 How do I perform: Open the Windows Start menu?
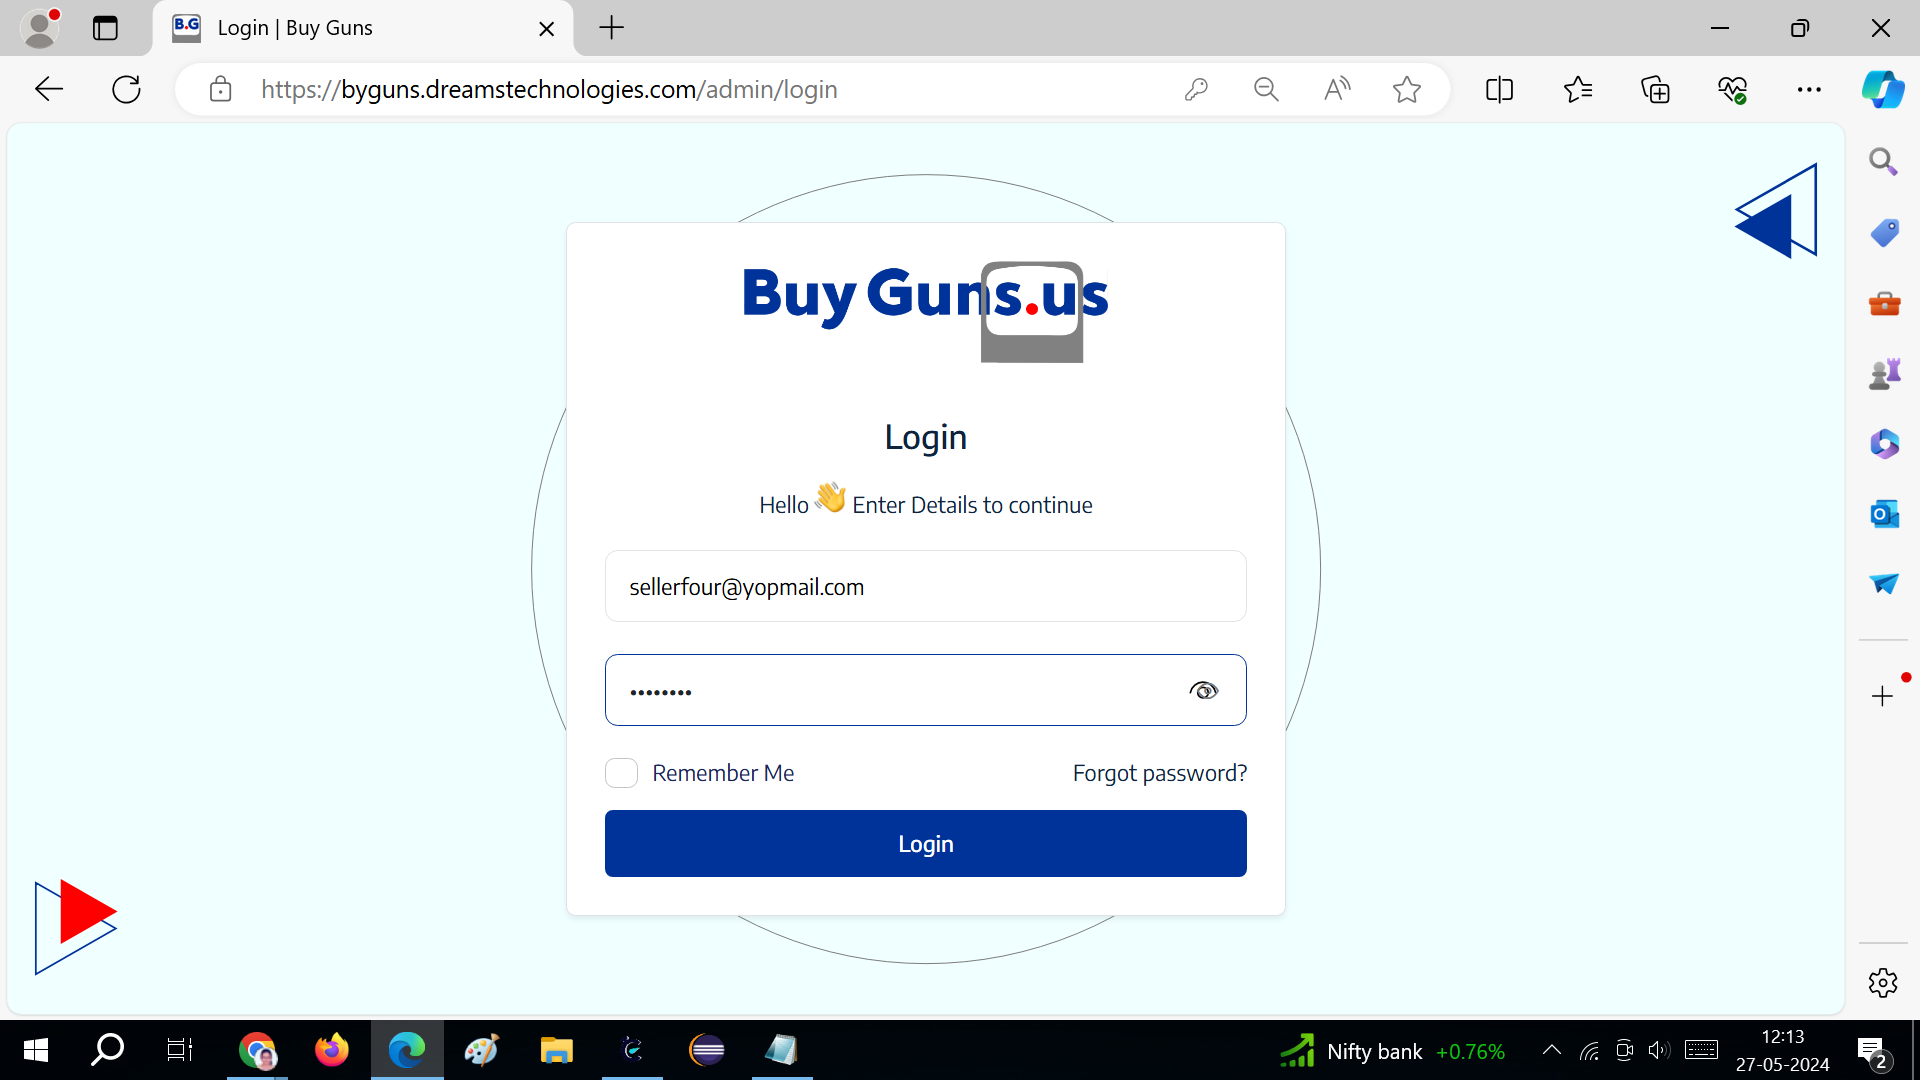pyautogui.click(x=36, y=1050)
